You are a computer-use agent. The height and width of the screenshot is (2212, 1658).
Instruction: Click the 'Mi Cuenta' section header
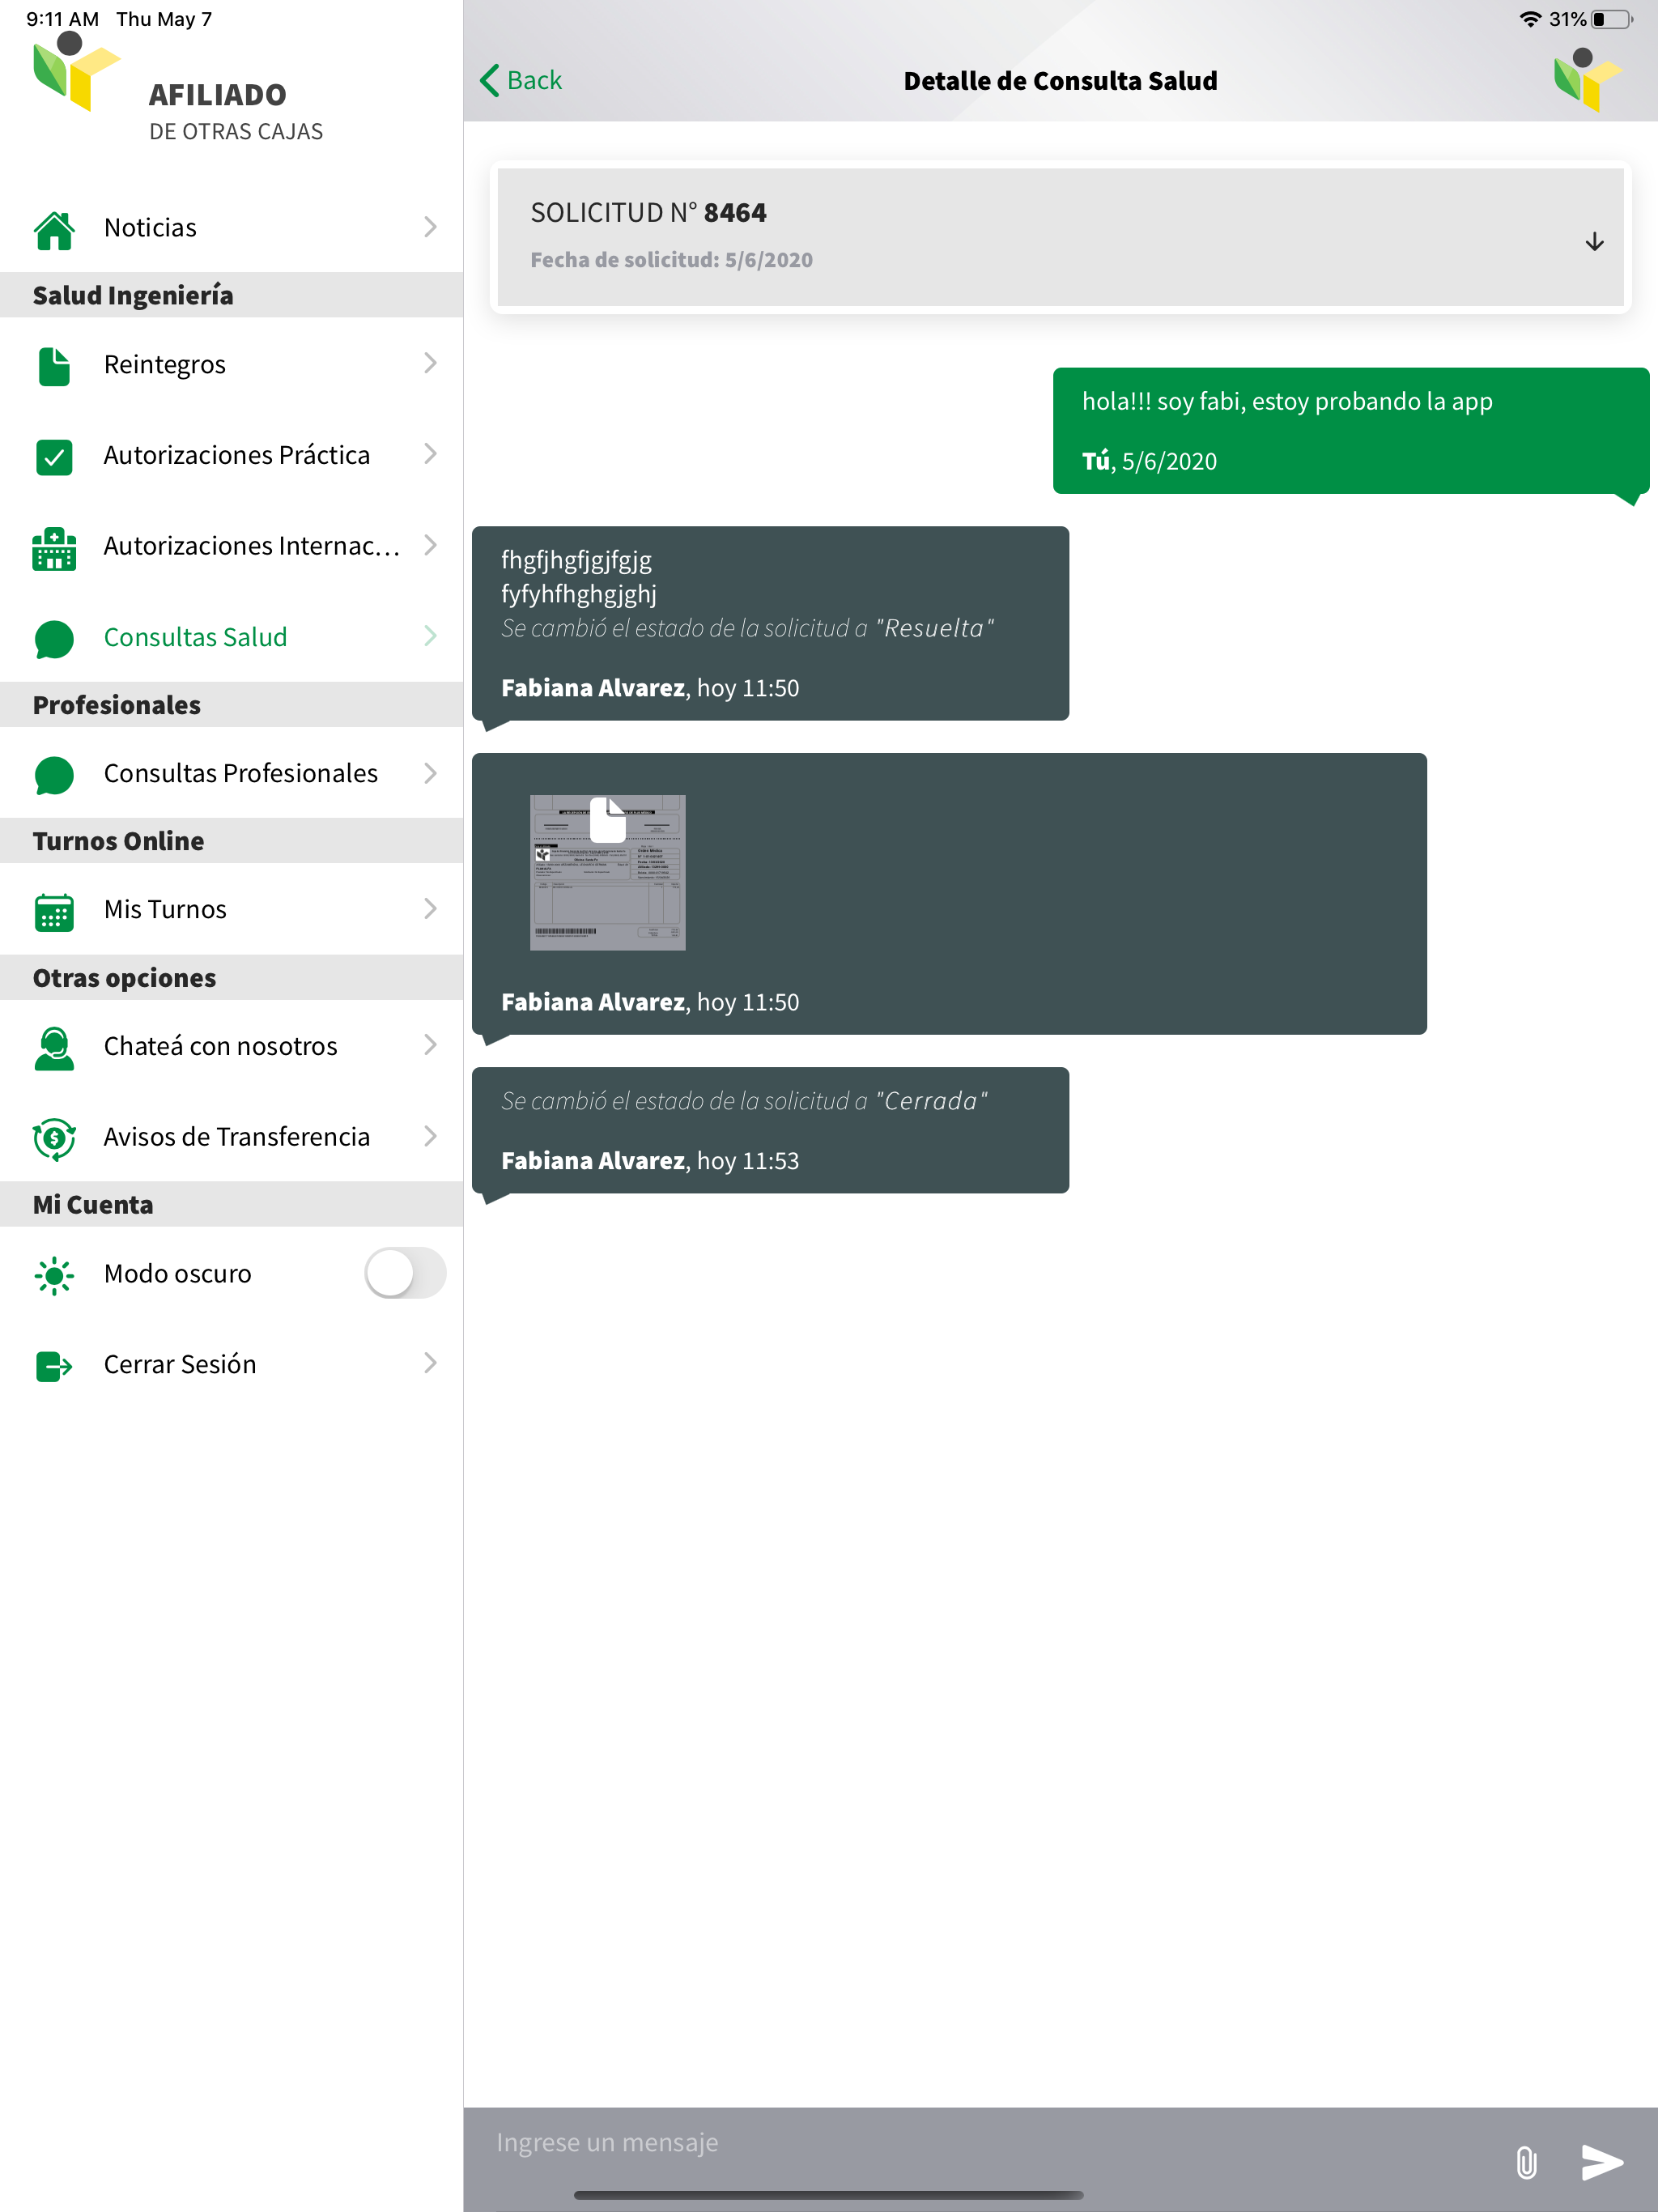tap(93, 1205)
